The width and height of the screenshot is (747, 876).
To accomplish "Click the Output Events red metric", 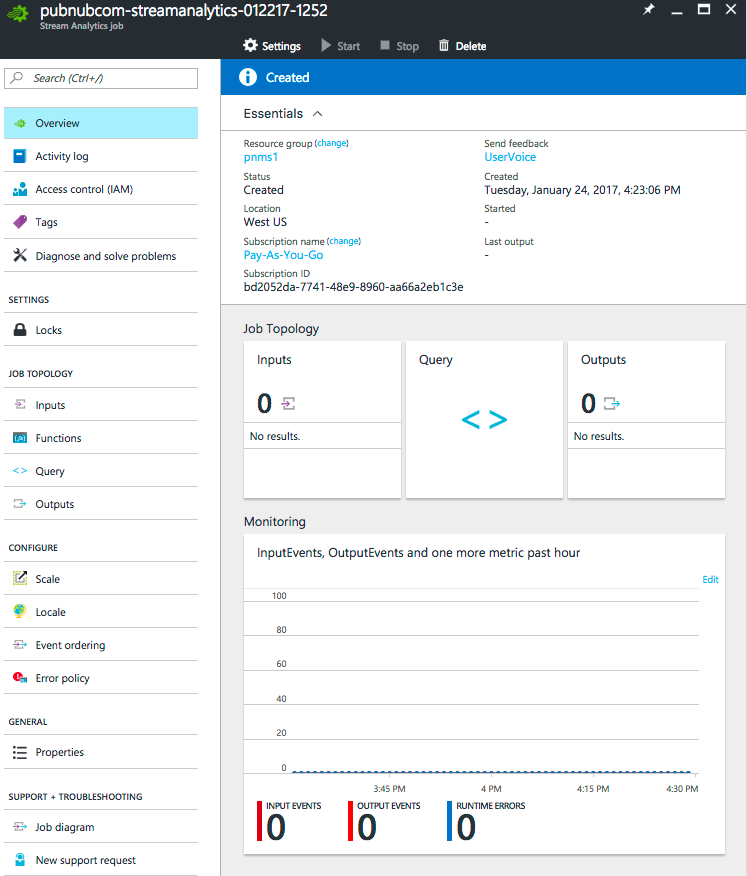I will pos(384,821).
